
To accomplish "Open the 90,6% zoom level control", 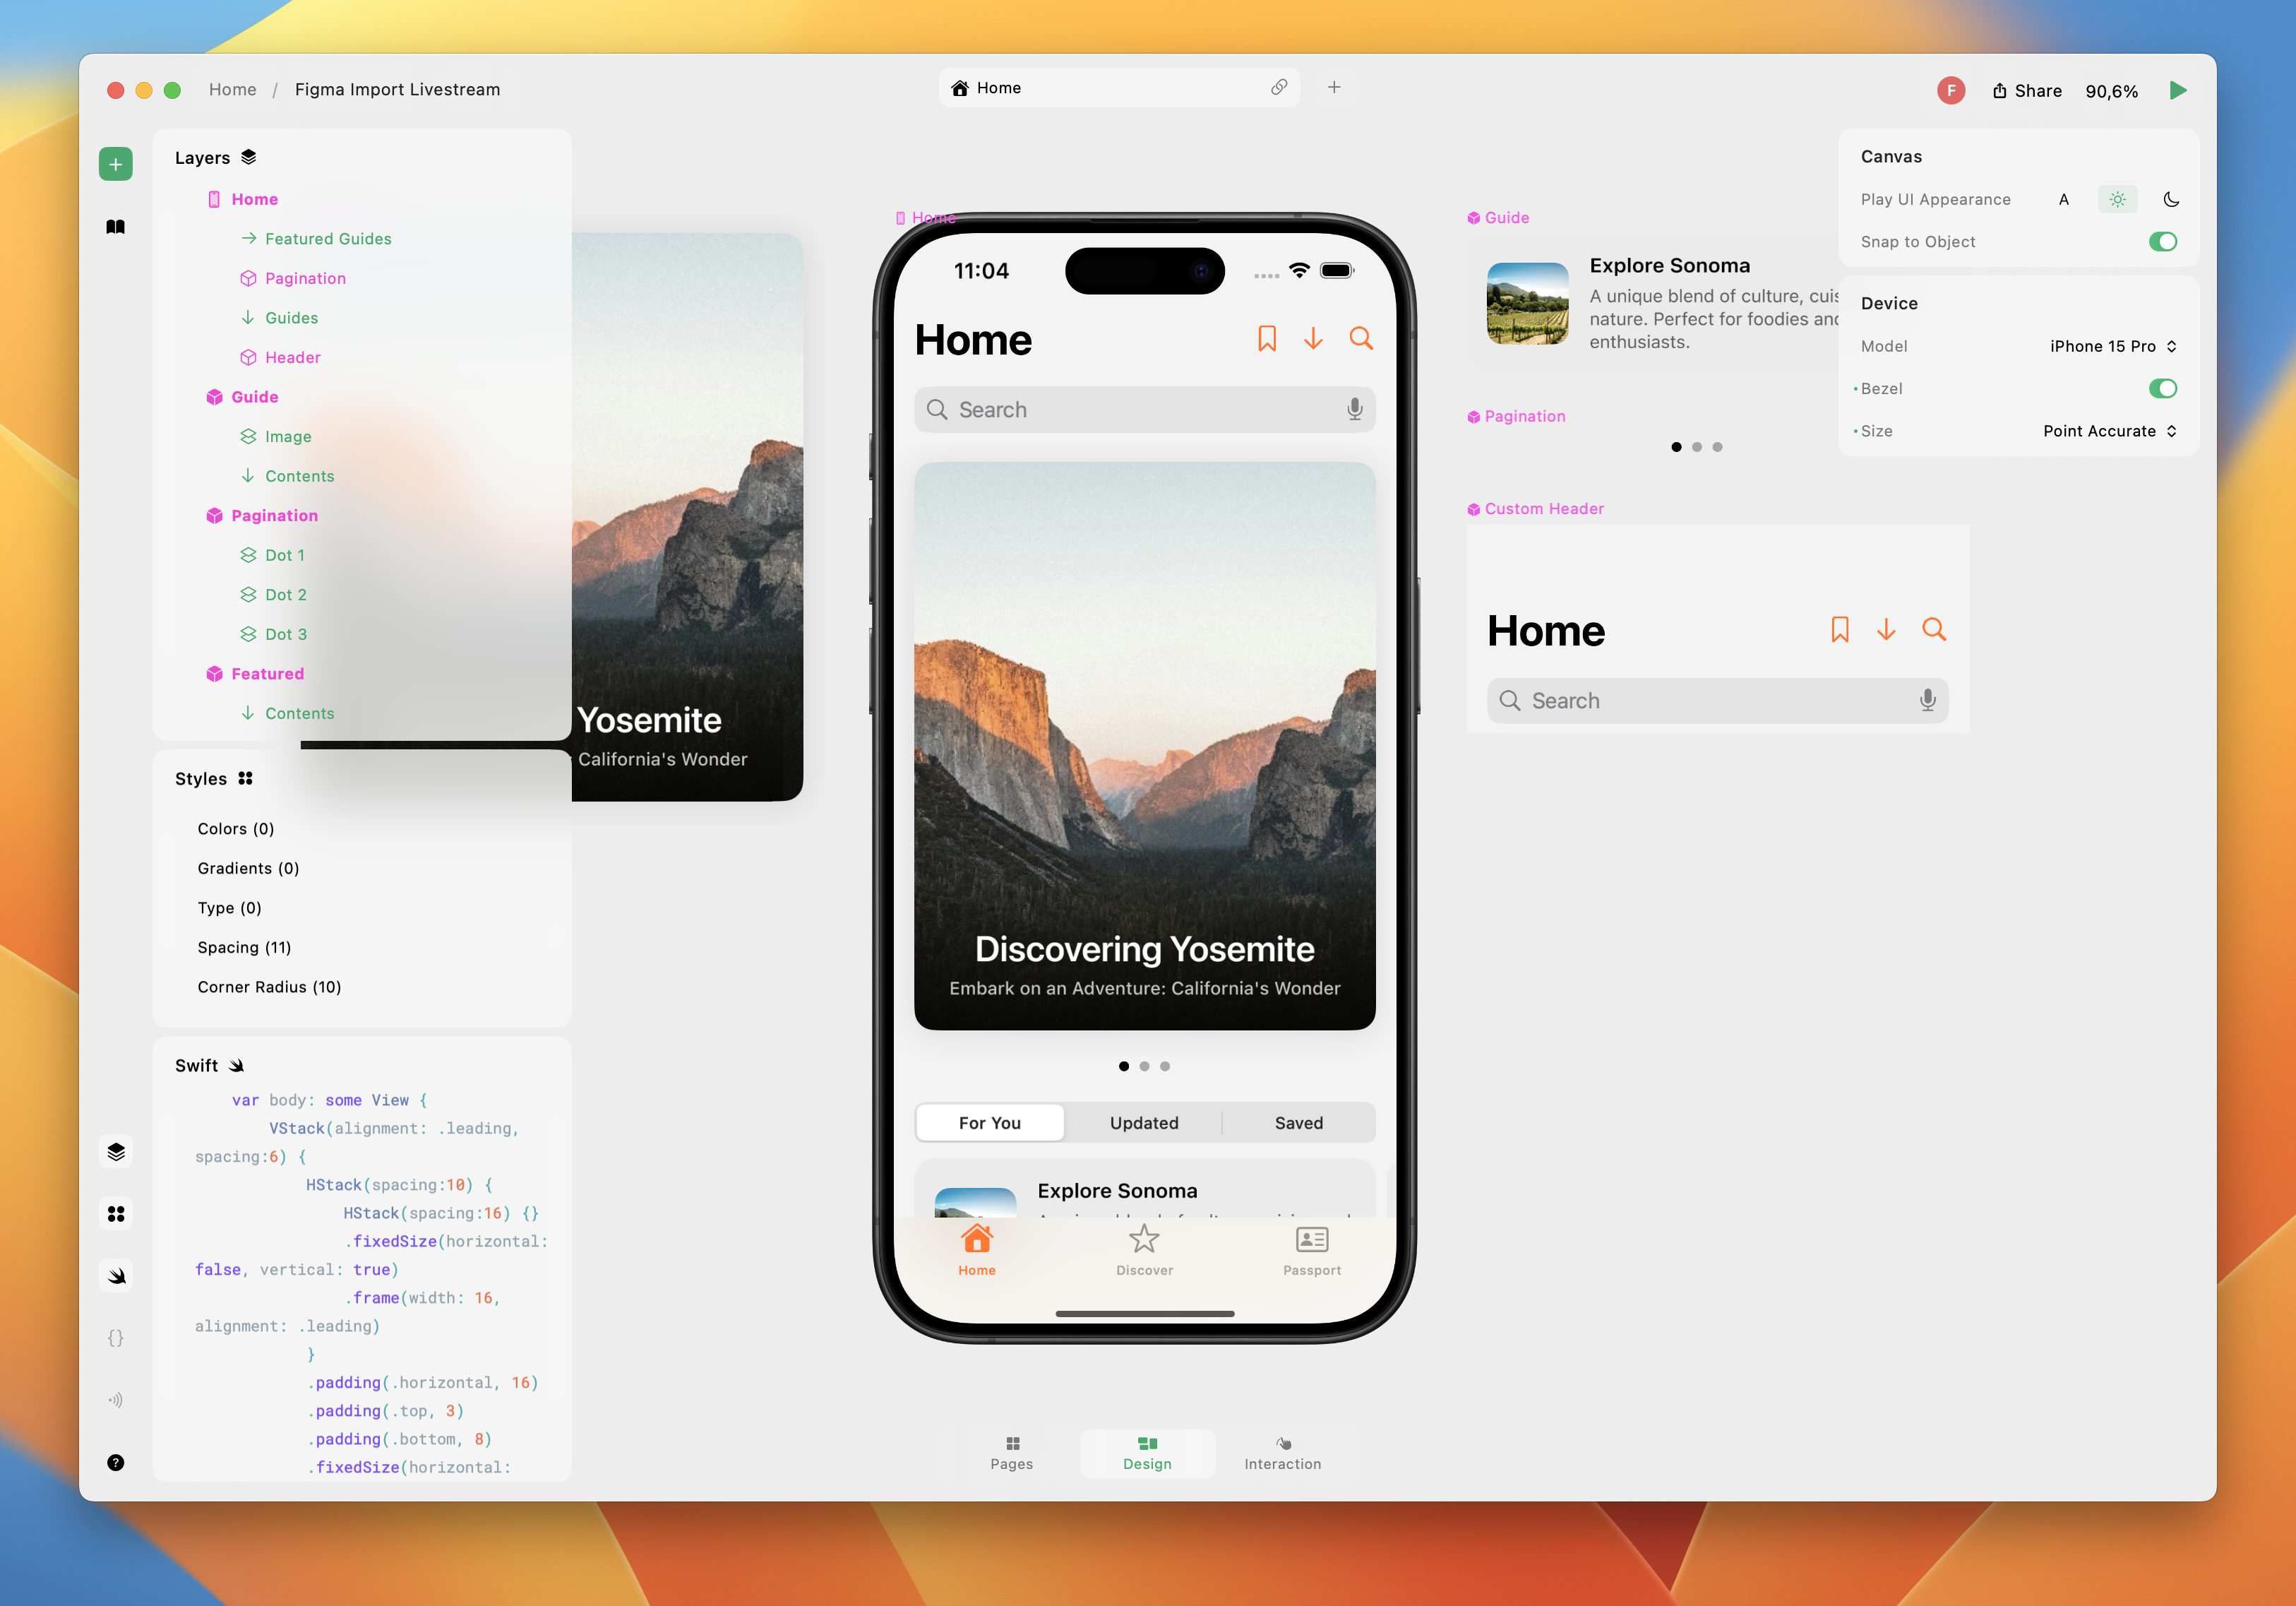I will 2111,91.
